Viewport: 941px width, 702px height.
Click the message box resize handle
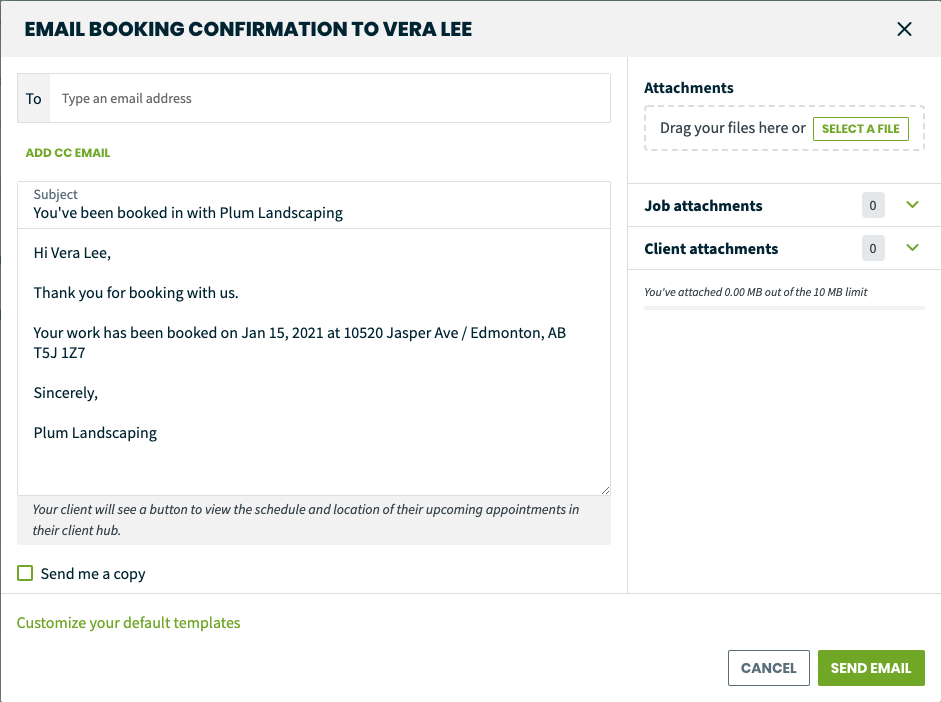pos(606,490)
